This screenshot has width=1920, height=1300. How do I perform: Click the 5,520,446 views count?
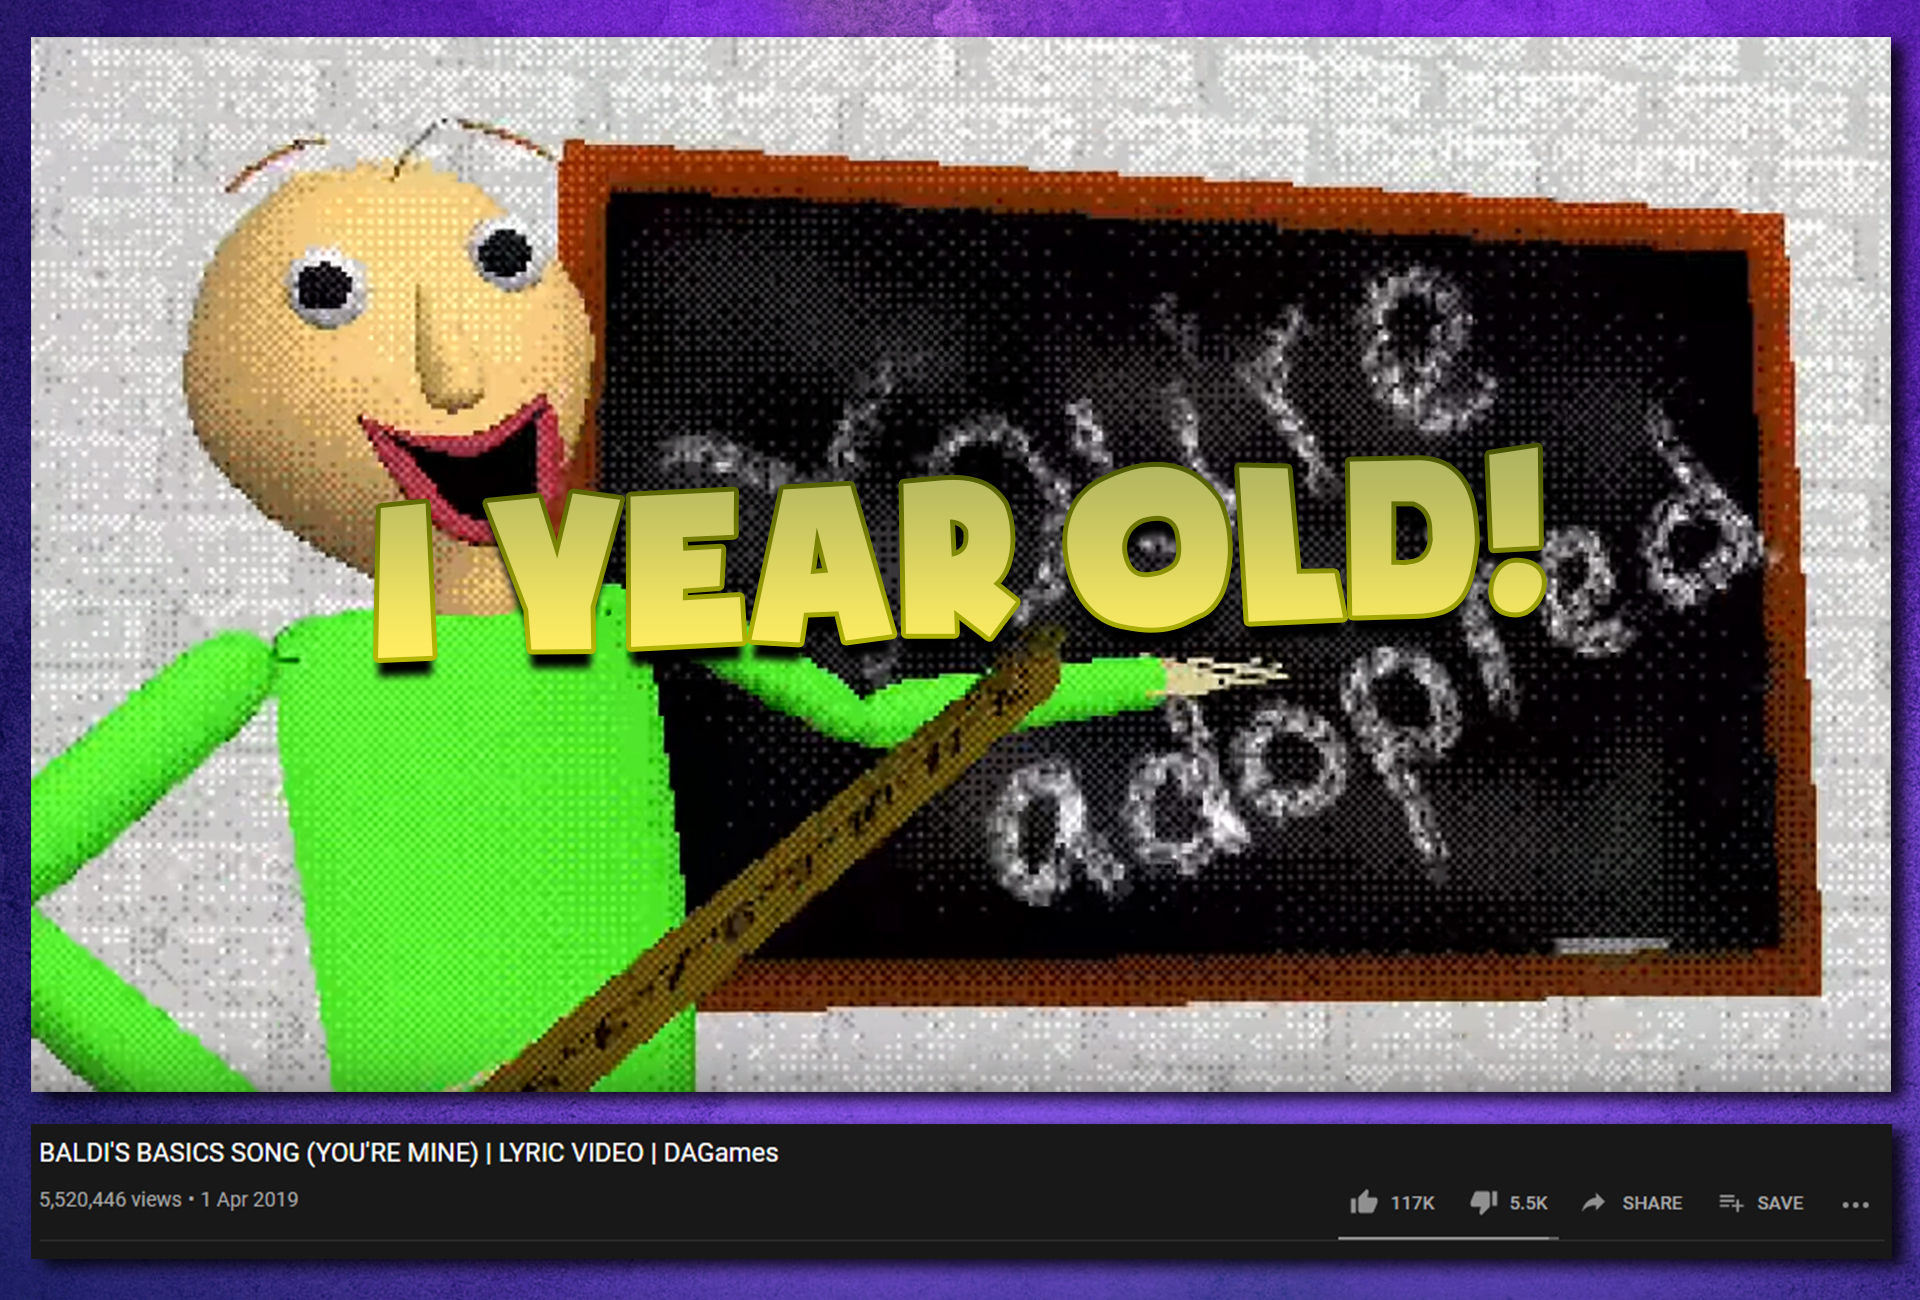point(110,1199)
